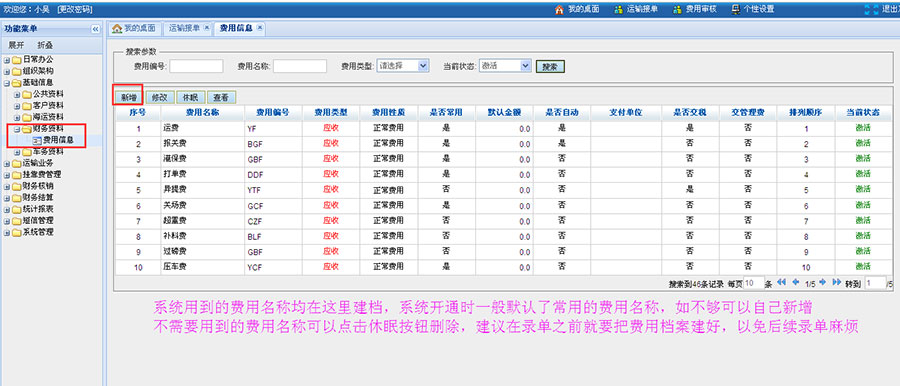Open 我的桌面 home icon in top bar
Viewport: 900px width, 386px height.
coord(558,9)
